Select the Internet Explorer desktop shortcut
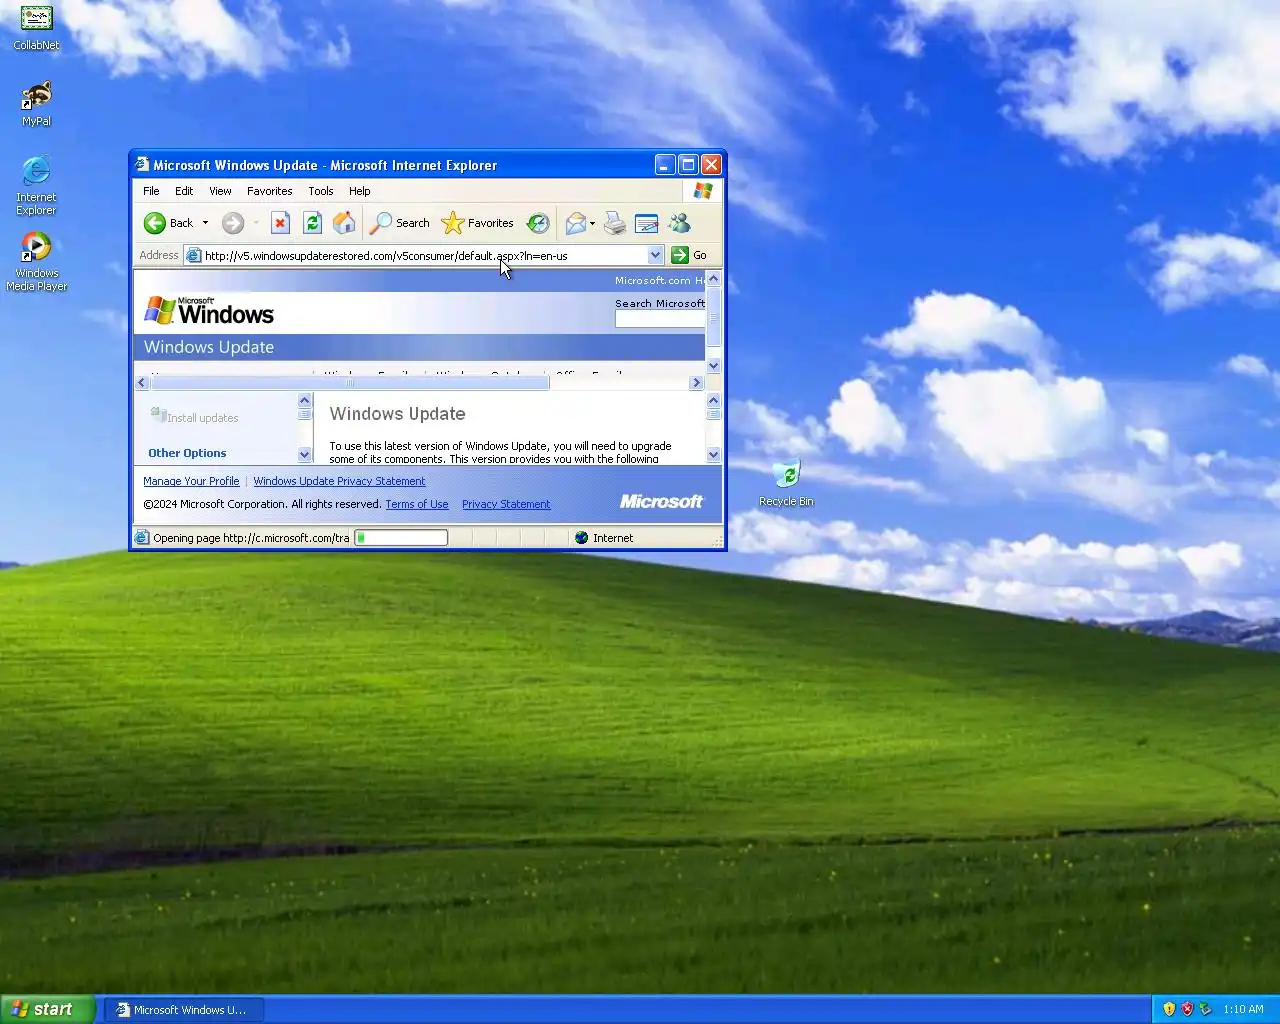Screen dimensions: 1280x1024 pyautogui.click(x=36, y=186)
